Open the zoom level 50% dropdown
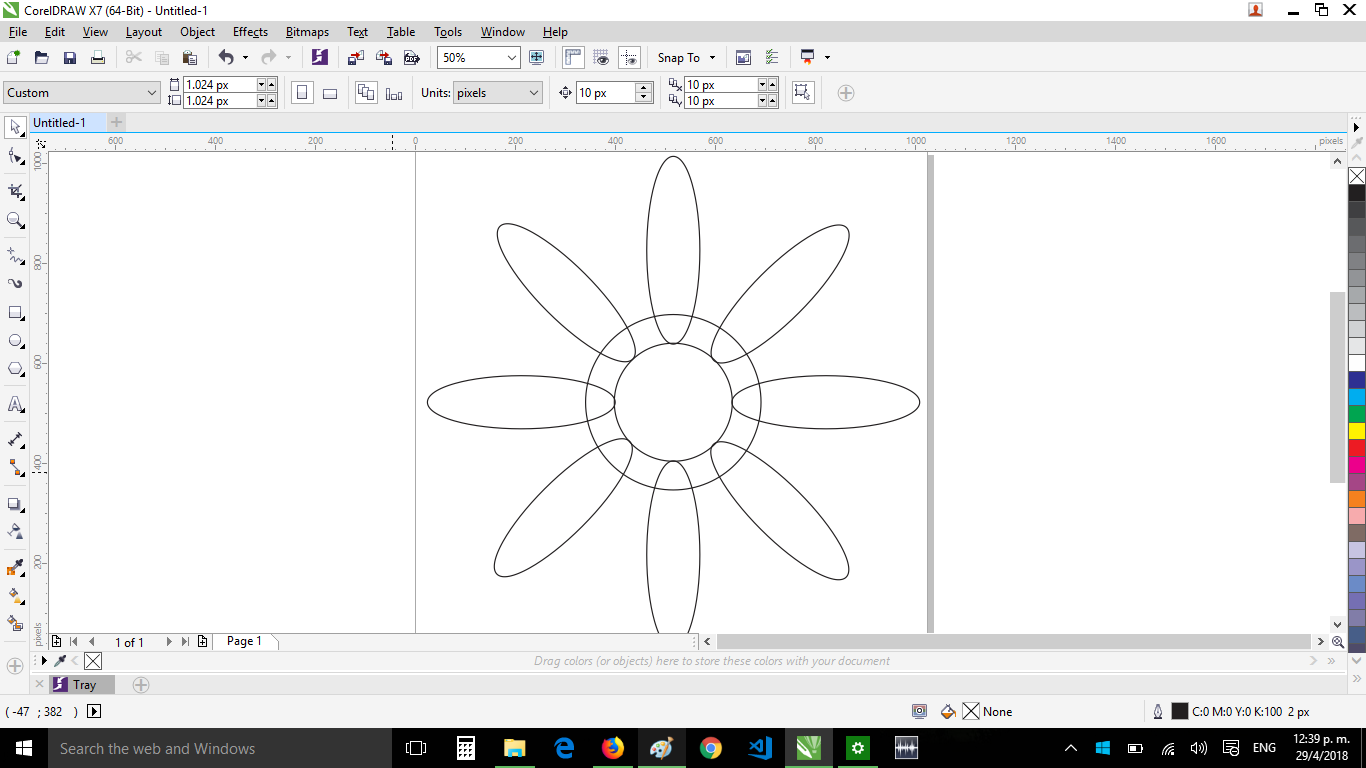 512,58
